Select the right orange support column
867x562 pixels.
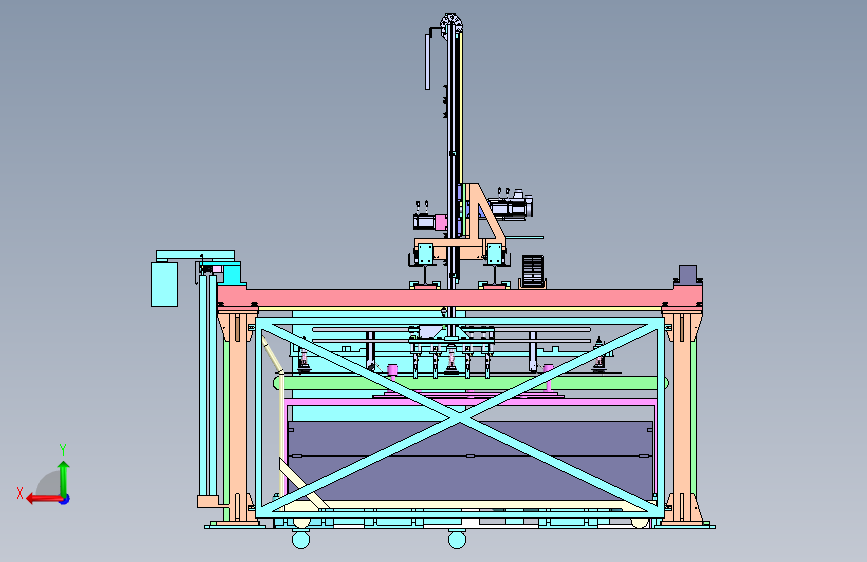click(682, 418)
